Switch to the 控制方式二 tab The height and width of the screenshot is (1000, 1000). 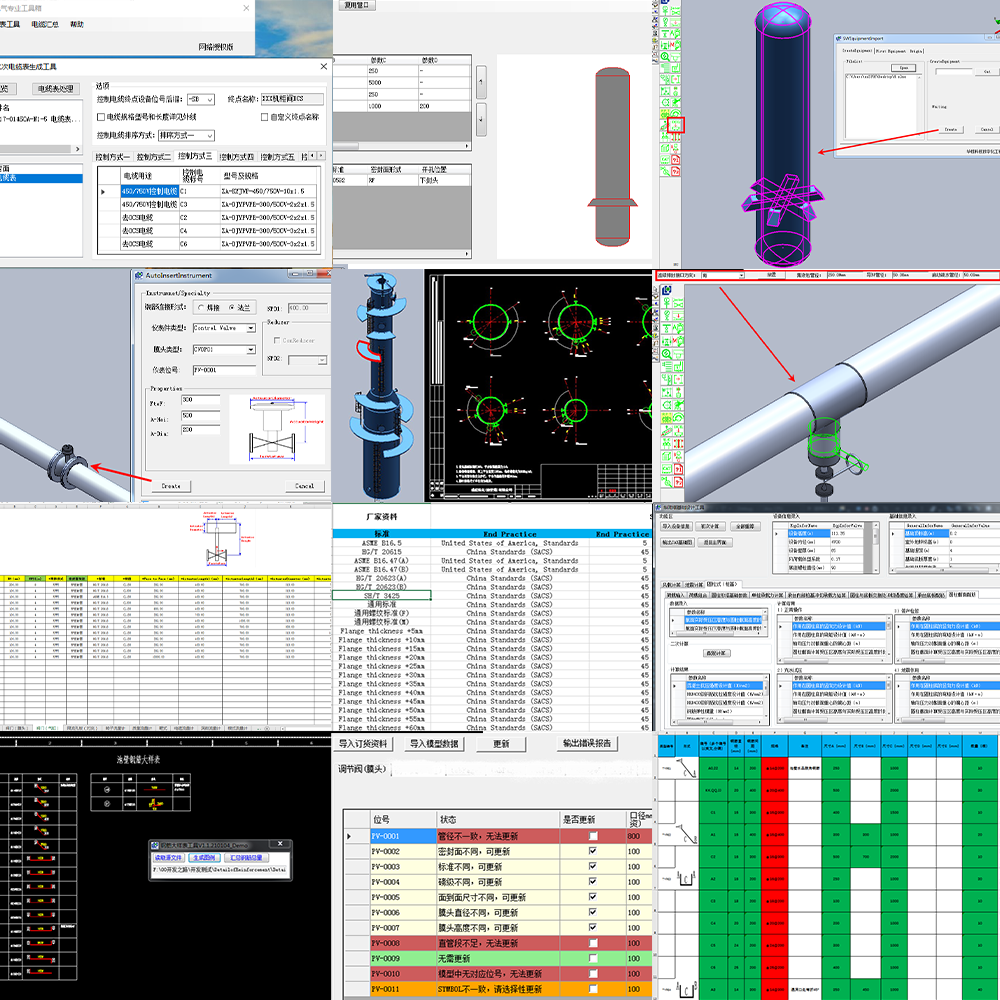(x=153, y=157)
